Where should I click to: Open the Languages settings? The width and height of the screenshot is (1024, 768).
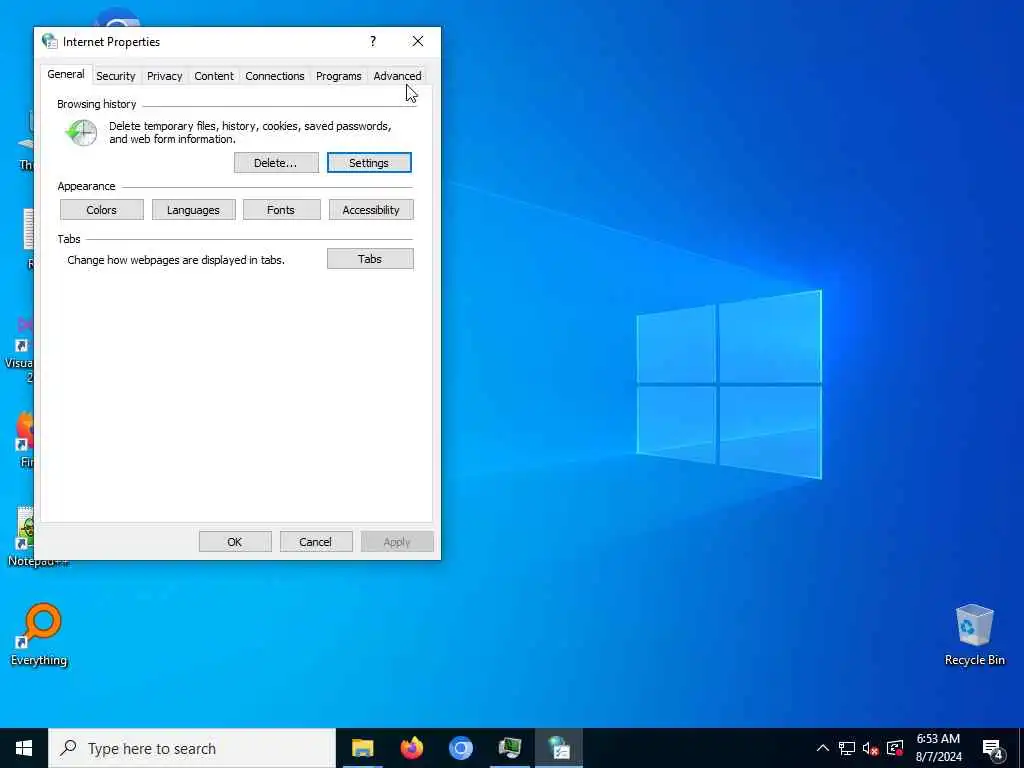pyautogui.click(x=193, y=210)
